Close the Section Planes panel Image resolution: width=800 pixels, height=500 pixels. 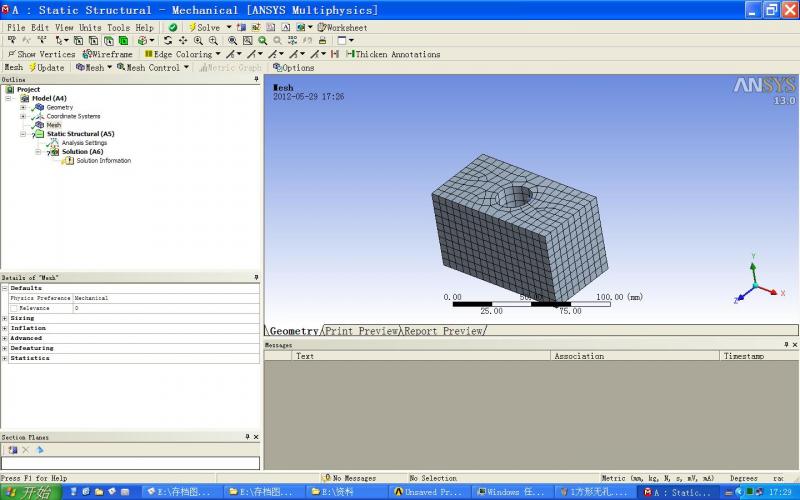pos(256,437)
